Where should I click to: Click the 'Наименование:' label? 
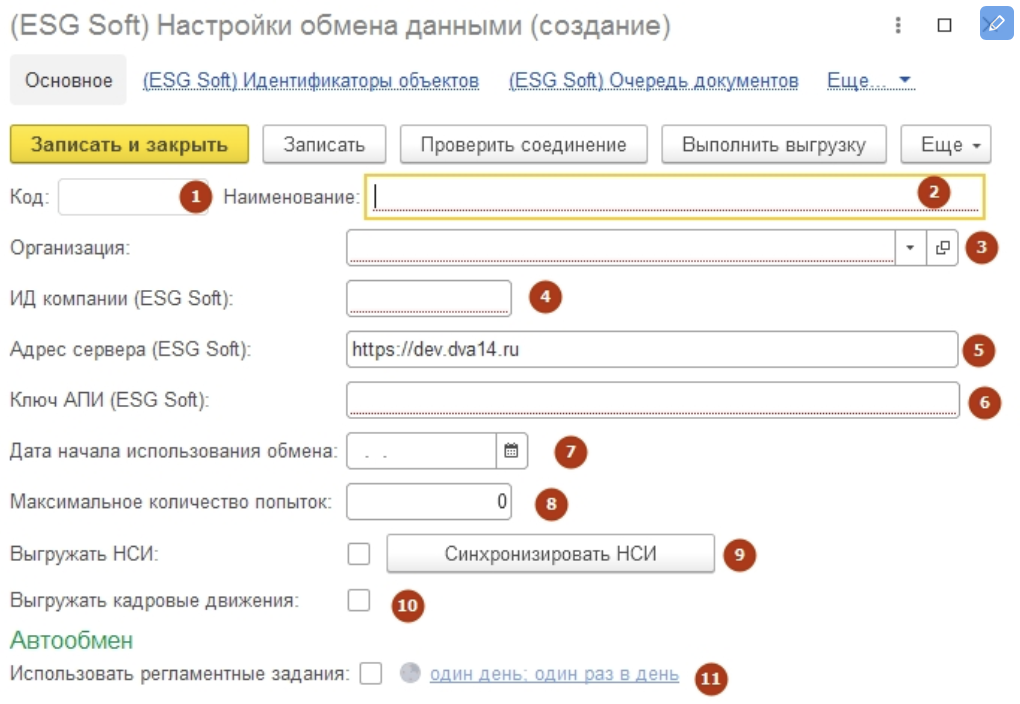(291, 196)
